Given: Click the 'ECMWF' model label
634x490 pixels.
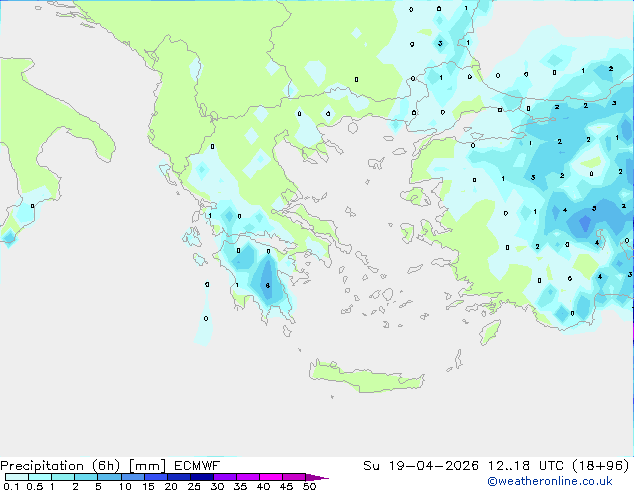Looking at the screenshot, I should (x=197, y=466).
